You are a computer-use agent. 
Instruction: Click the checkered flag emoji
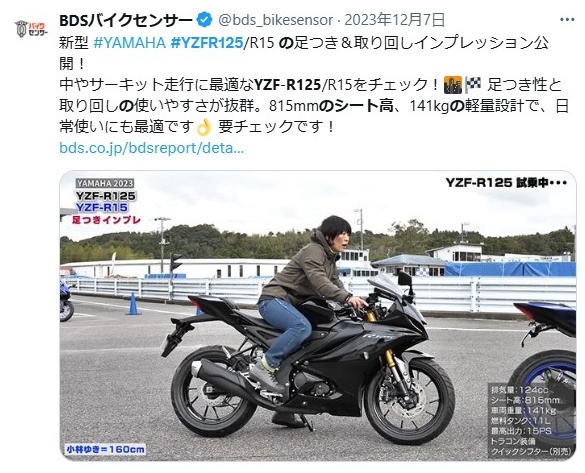pos(473,85)
